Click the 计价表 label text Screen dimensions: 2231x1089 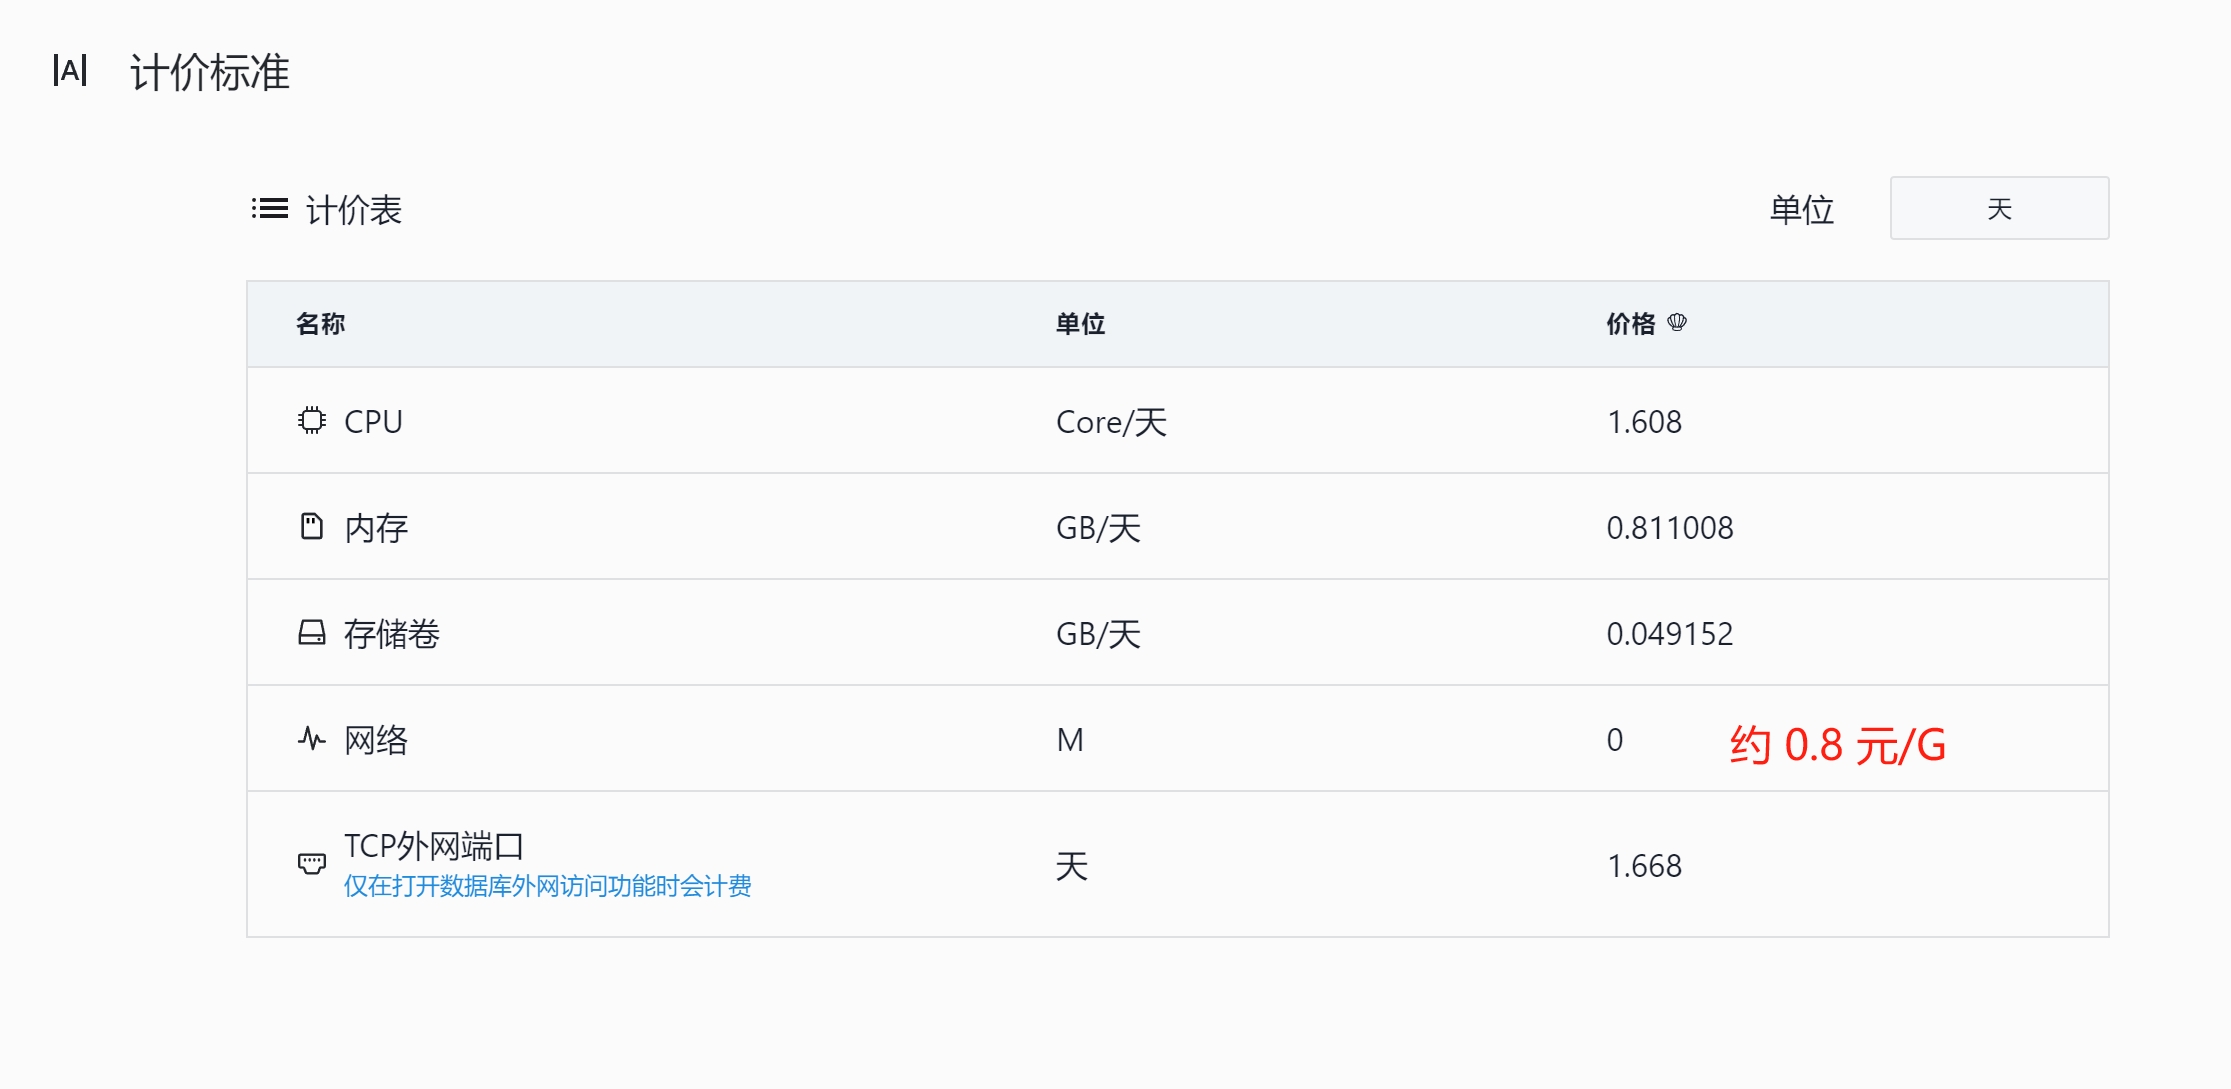(353, 209)
